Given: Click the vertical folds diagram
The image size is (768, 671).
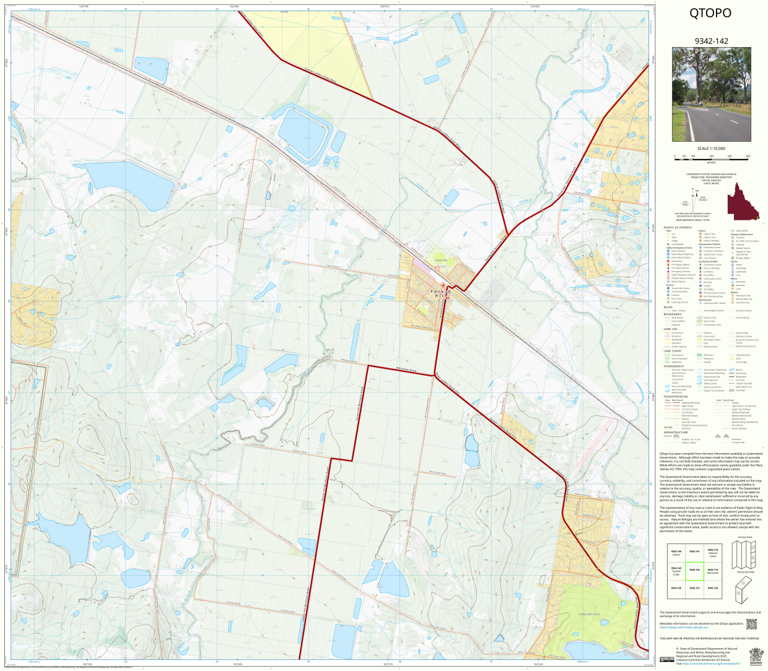Looking at the screenshot, I should [742, 554].
